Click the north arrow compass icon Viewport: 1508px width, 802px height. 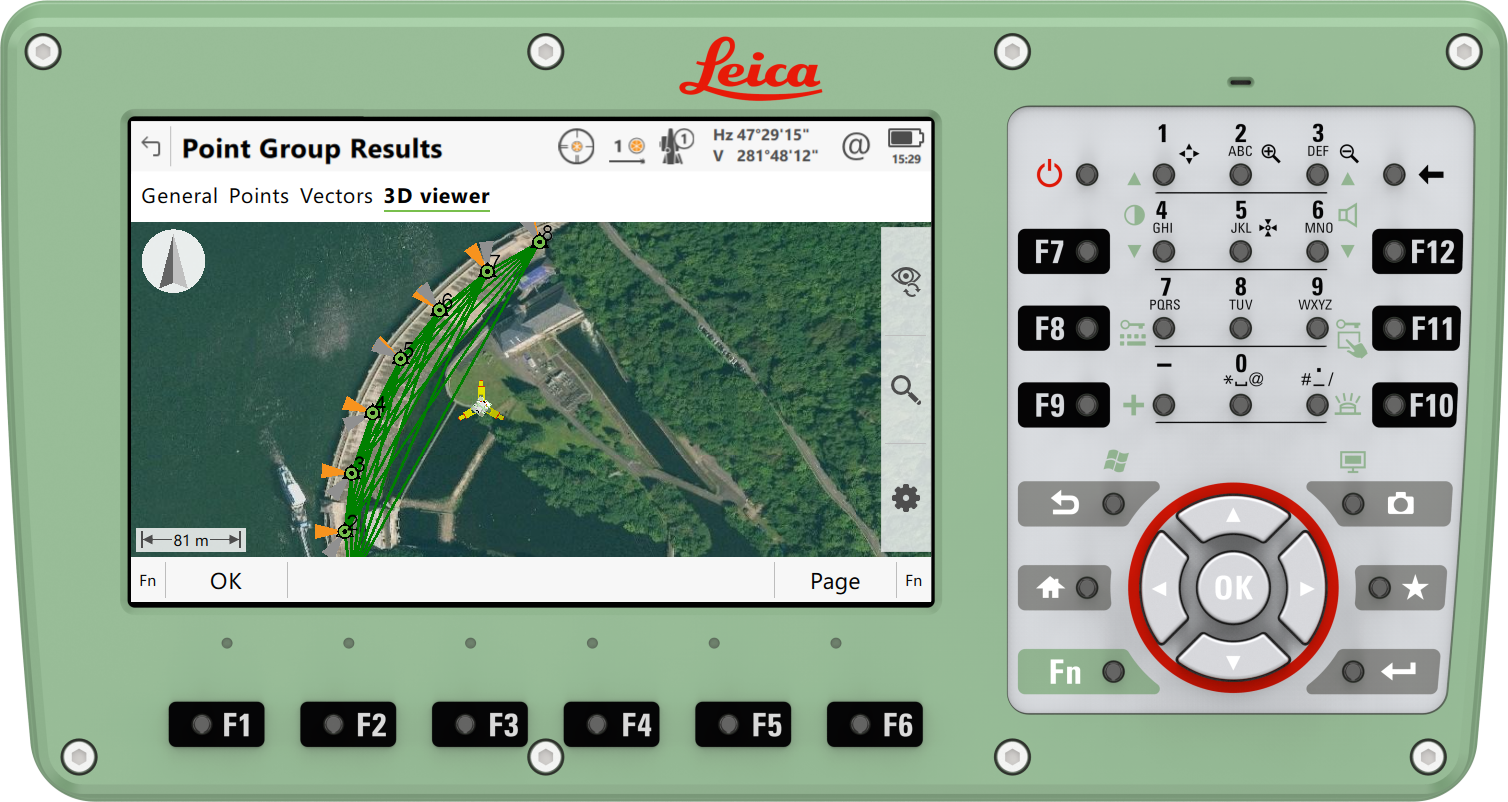coord(174,261)
